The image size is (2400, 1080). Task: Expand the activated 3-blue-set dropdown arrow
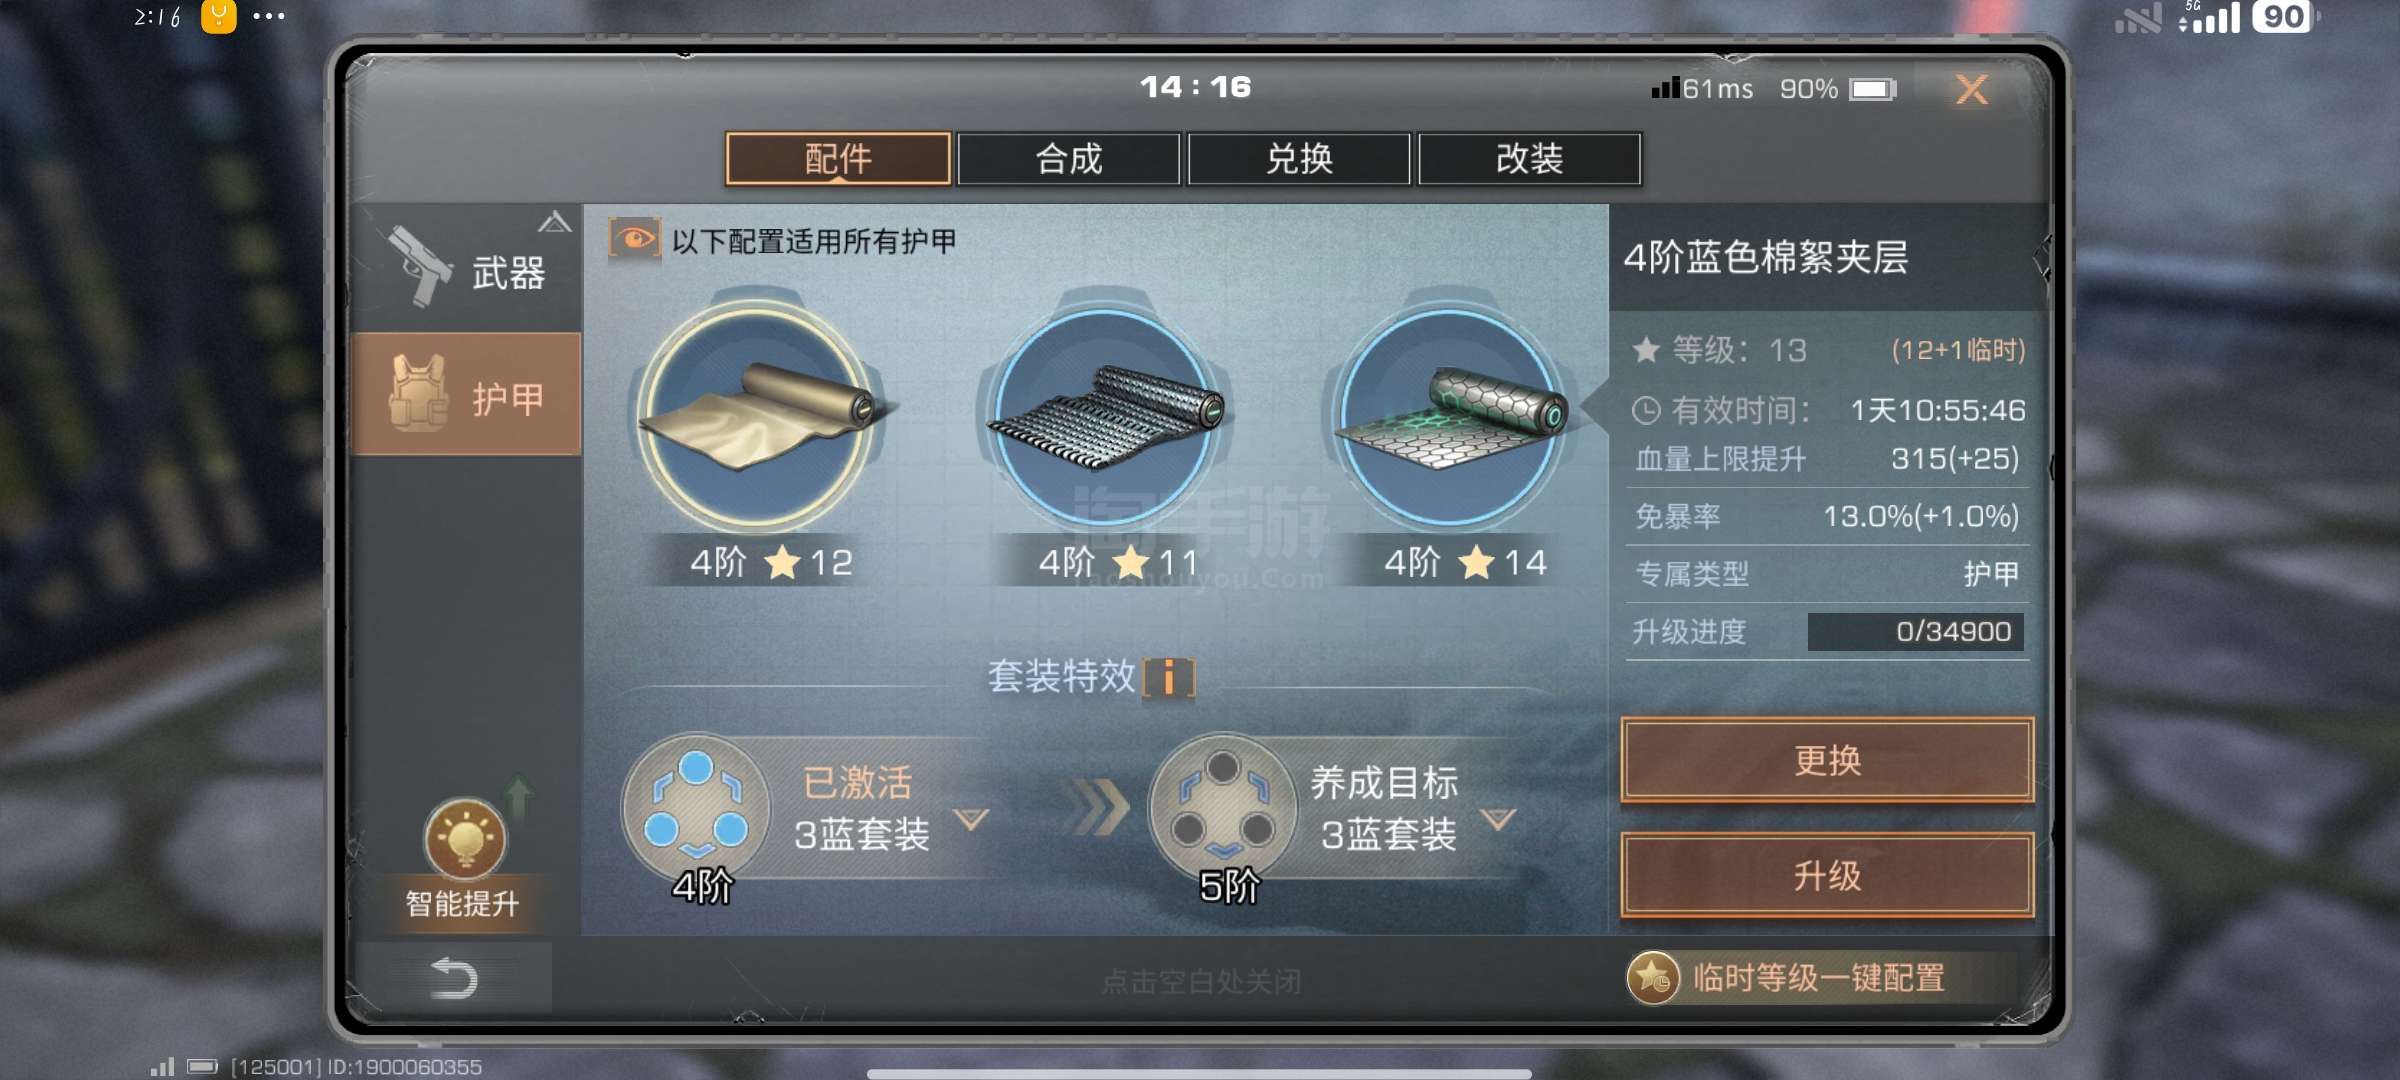tap(971, 819)
